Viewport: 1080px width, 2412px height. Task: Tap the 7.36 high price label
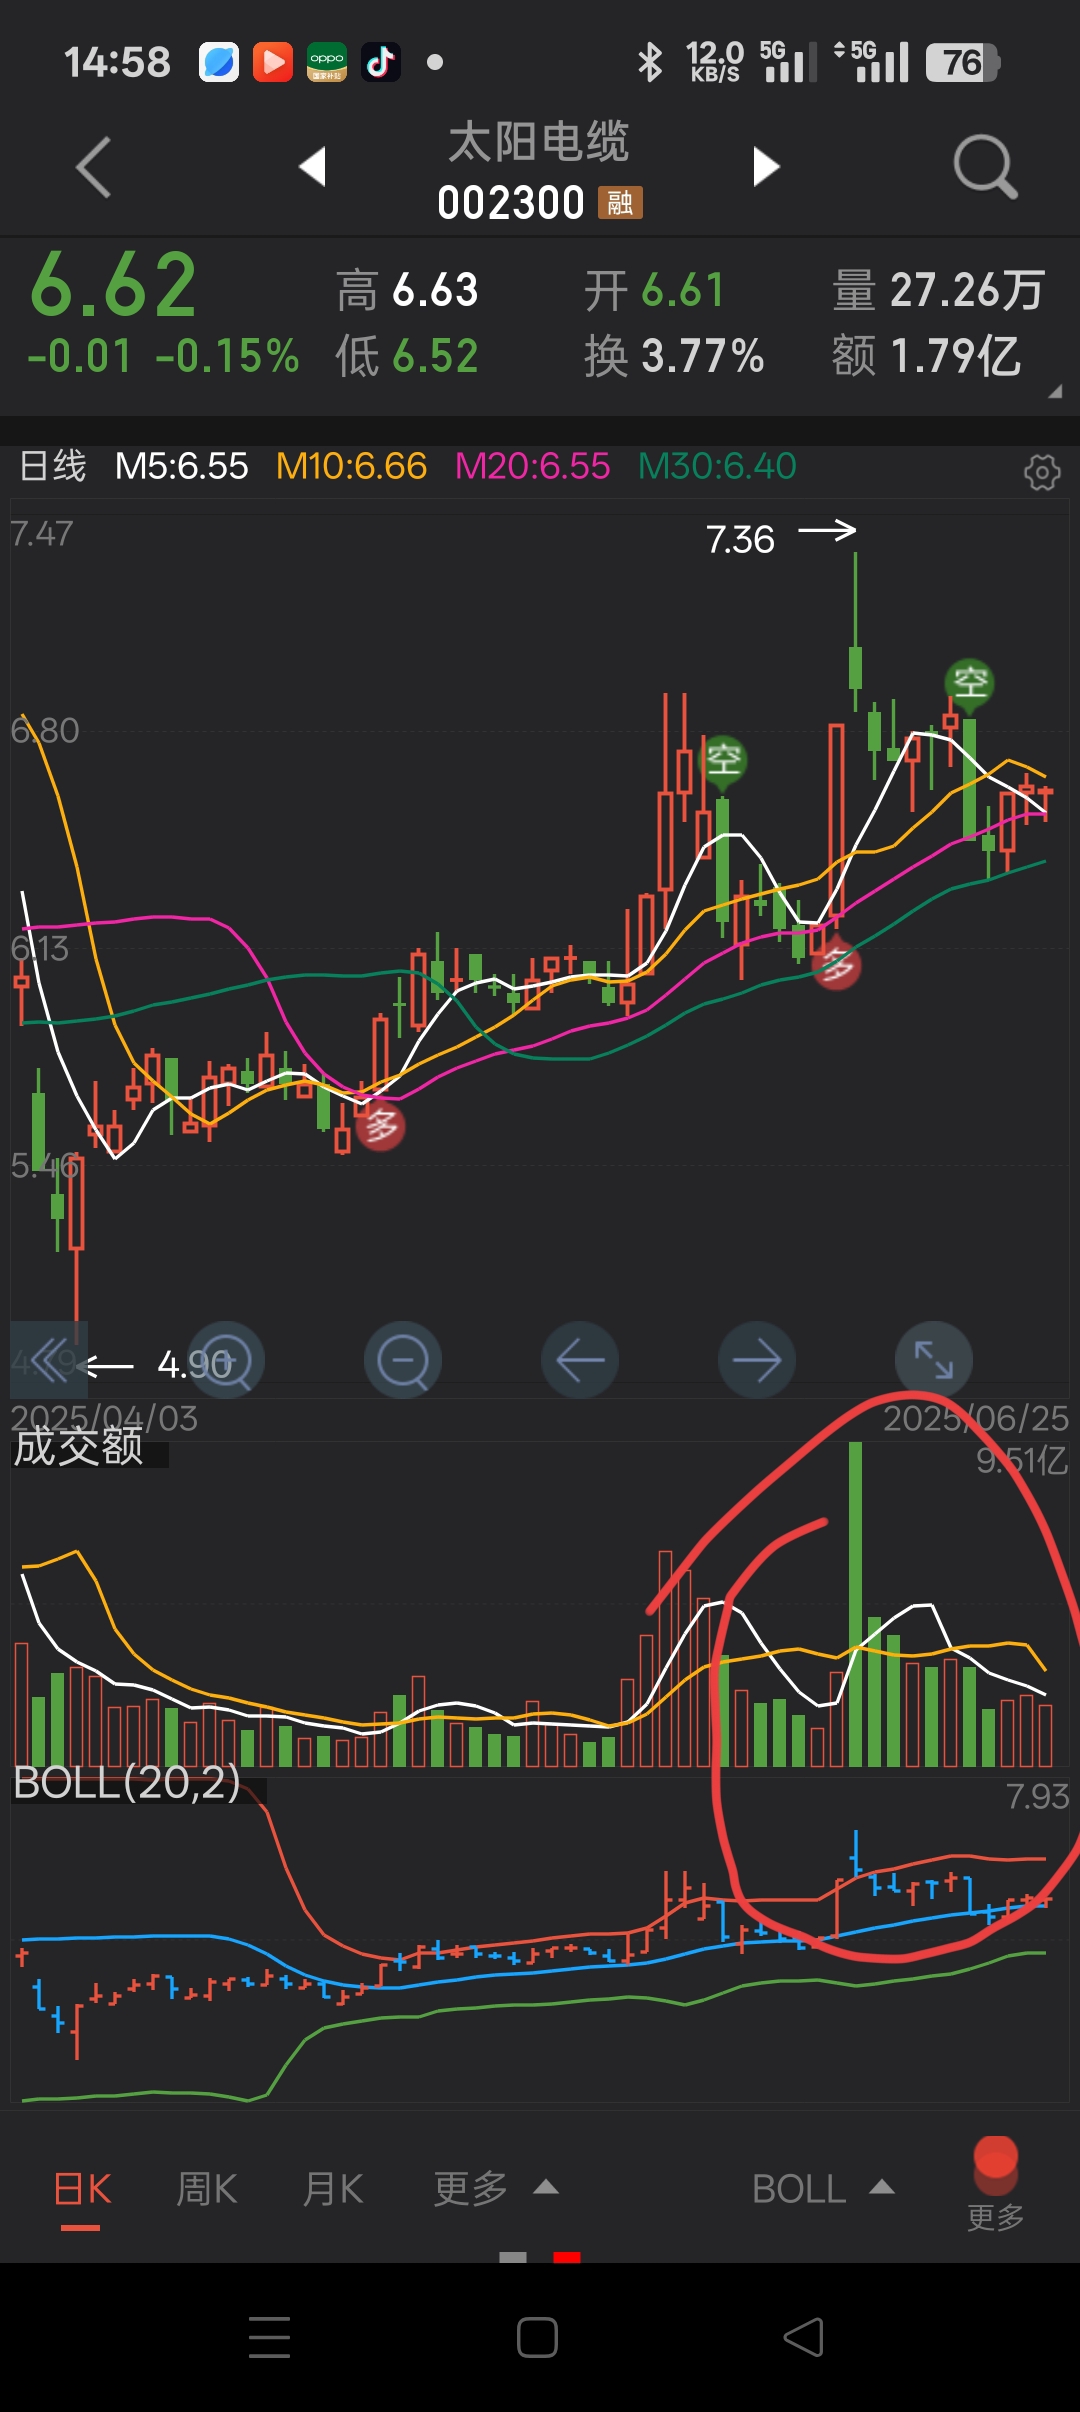click(740, 540)
